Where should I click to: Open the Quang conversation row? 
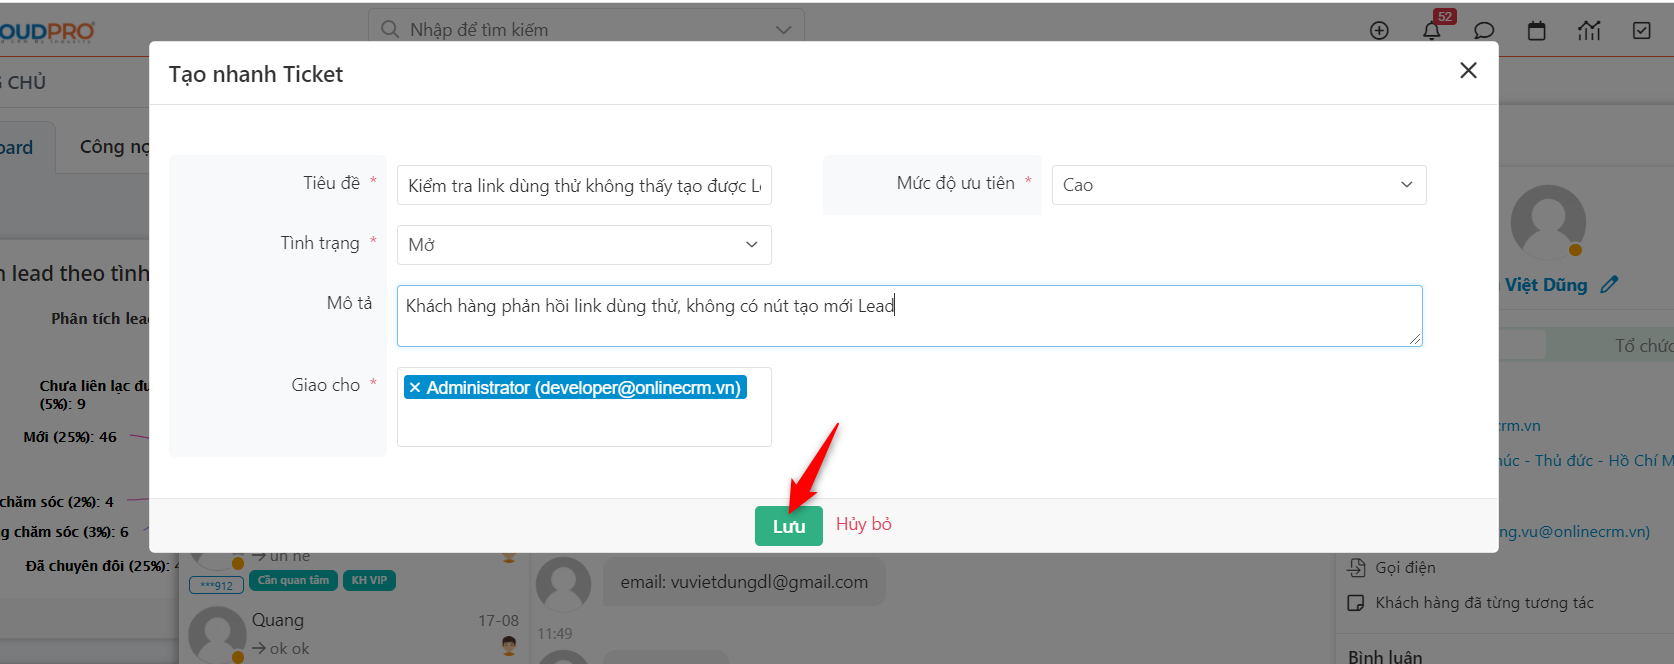(x=356, y=634)
